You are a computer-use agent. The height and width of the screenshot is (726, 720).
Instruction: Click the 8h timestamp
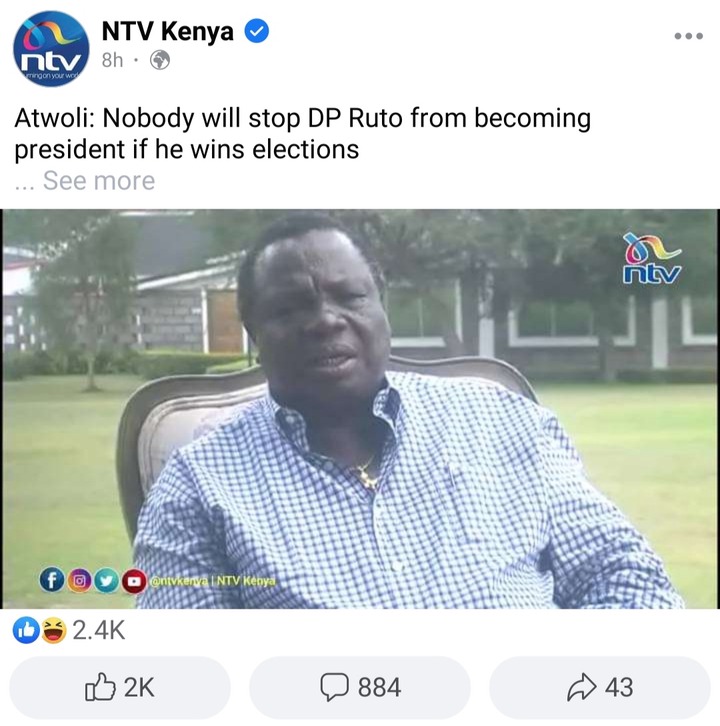(113, 60)
